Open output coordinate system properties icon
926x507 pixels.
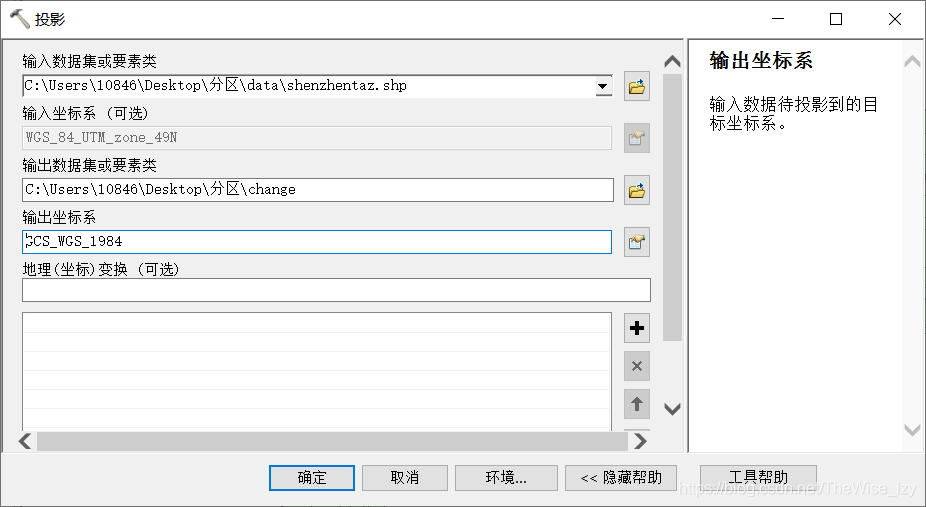[x=637, y=242]
